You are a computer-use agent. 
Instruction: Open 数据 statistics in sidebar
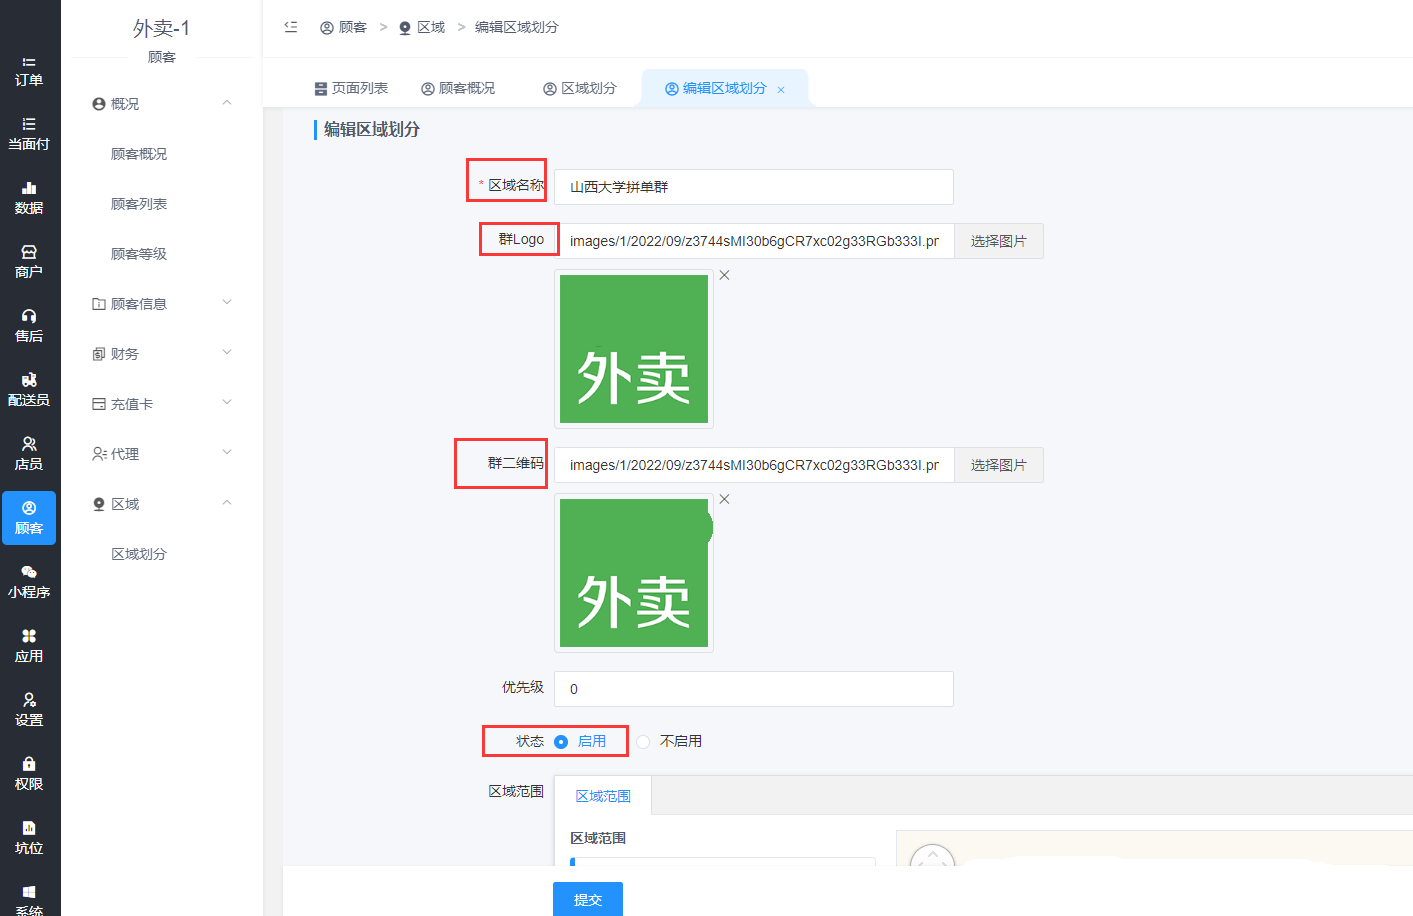pyautogui.click(x=29, y=198)
